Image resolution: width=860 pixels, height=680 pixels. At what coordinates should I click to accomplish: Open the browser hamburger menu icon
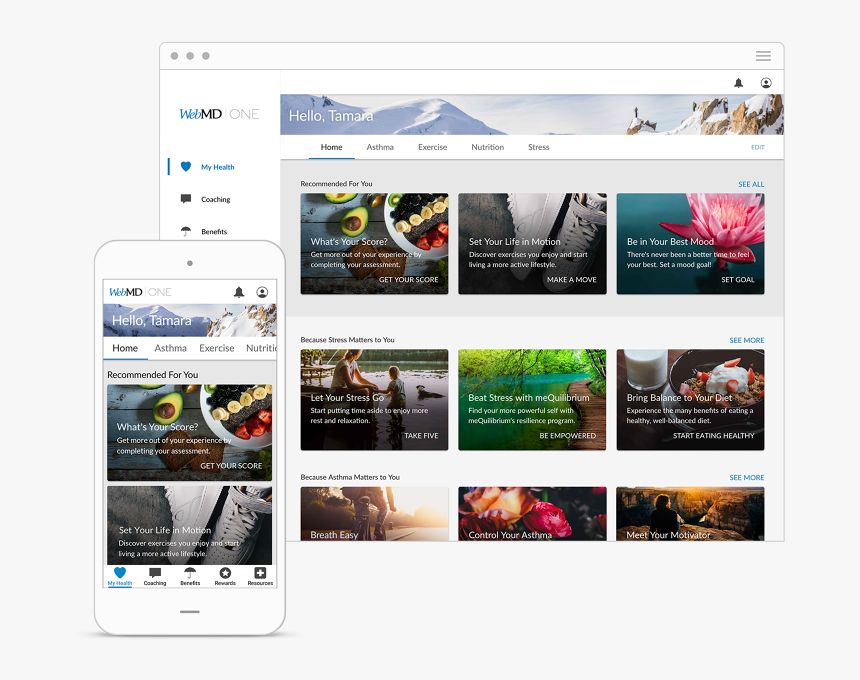(x=763, y=56)
